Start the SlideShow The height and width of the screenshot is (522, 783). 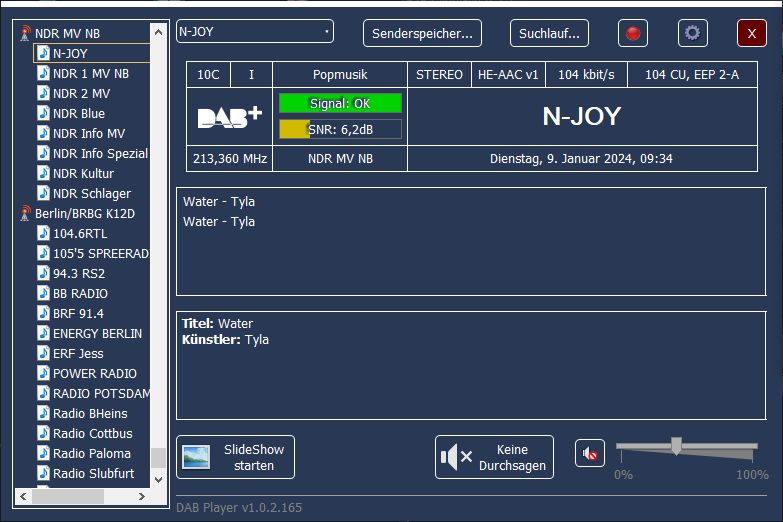235,457
